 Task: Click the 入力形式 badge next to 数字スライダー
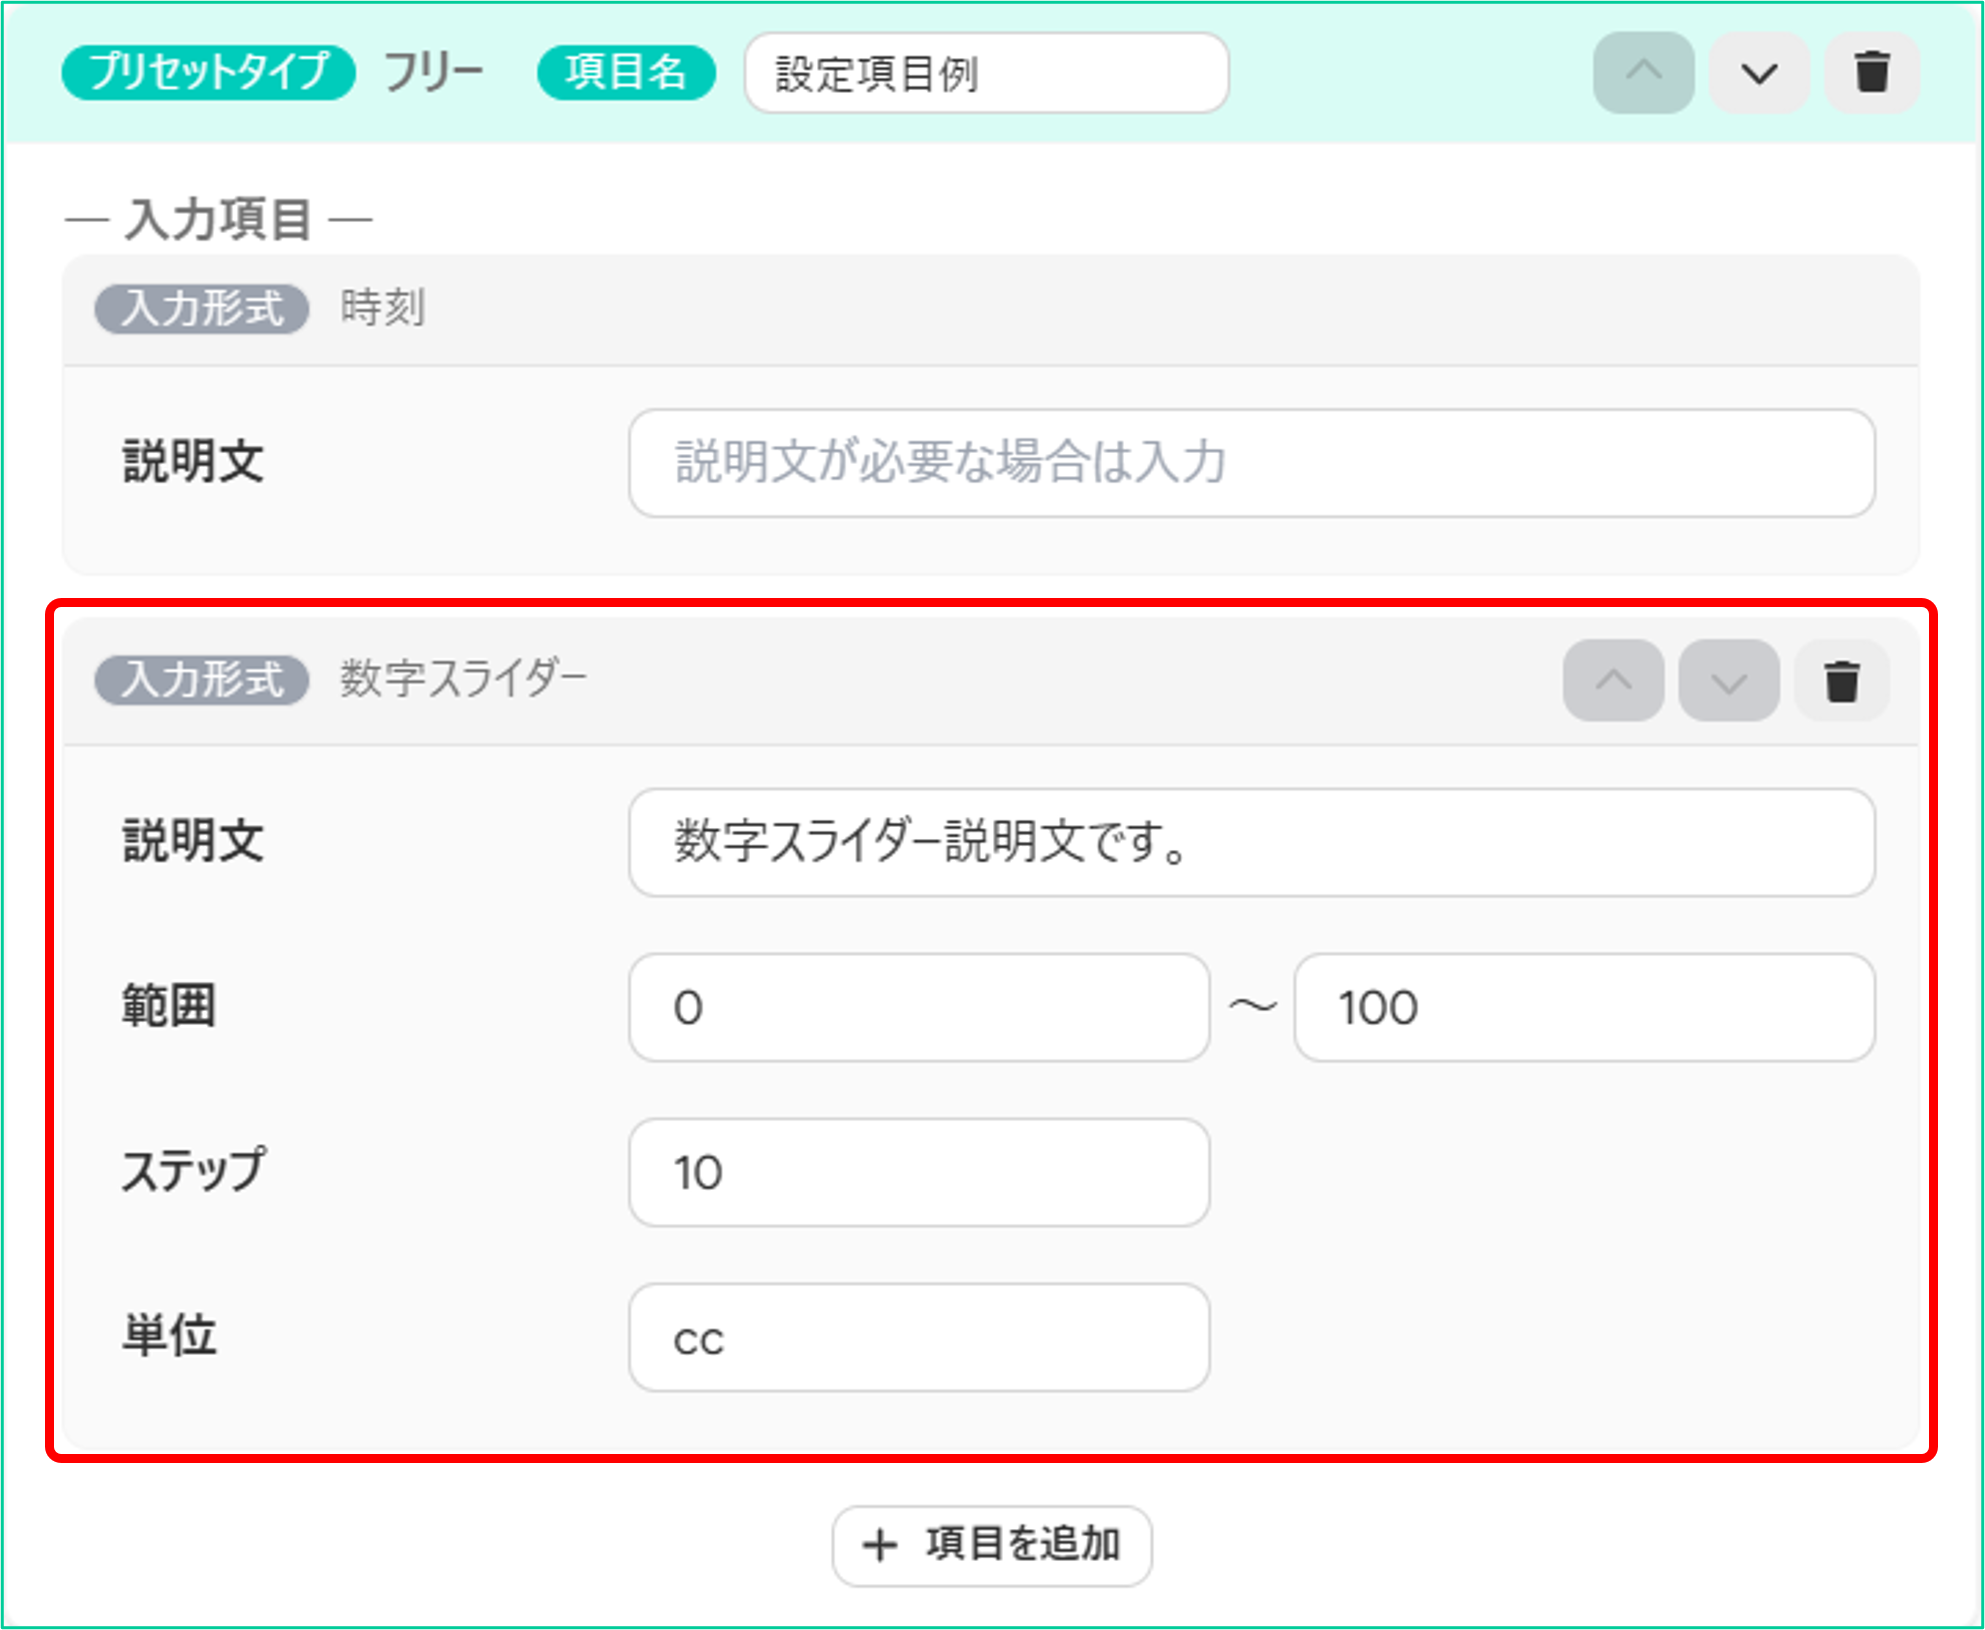202,680
